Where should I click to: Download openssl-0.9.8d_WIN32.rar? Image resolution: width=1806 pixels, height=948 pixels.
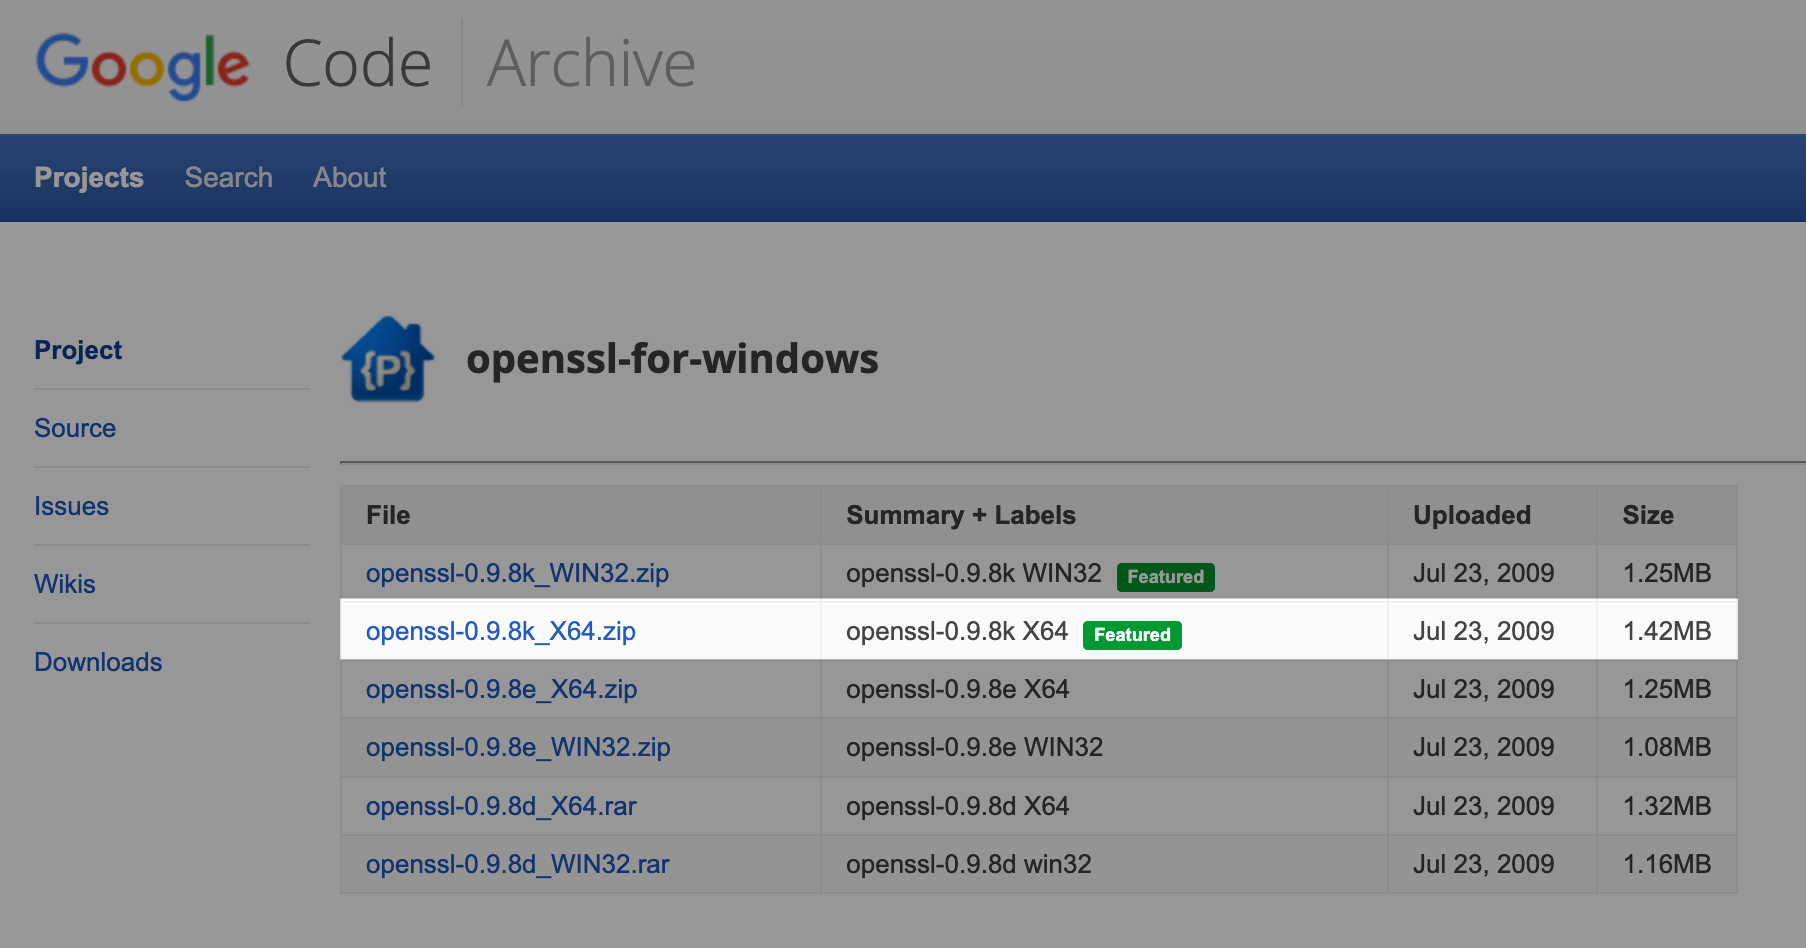click(x=518, y=864)
